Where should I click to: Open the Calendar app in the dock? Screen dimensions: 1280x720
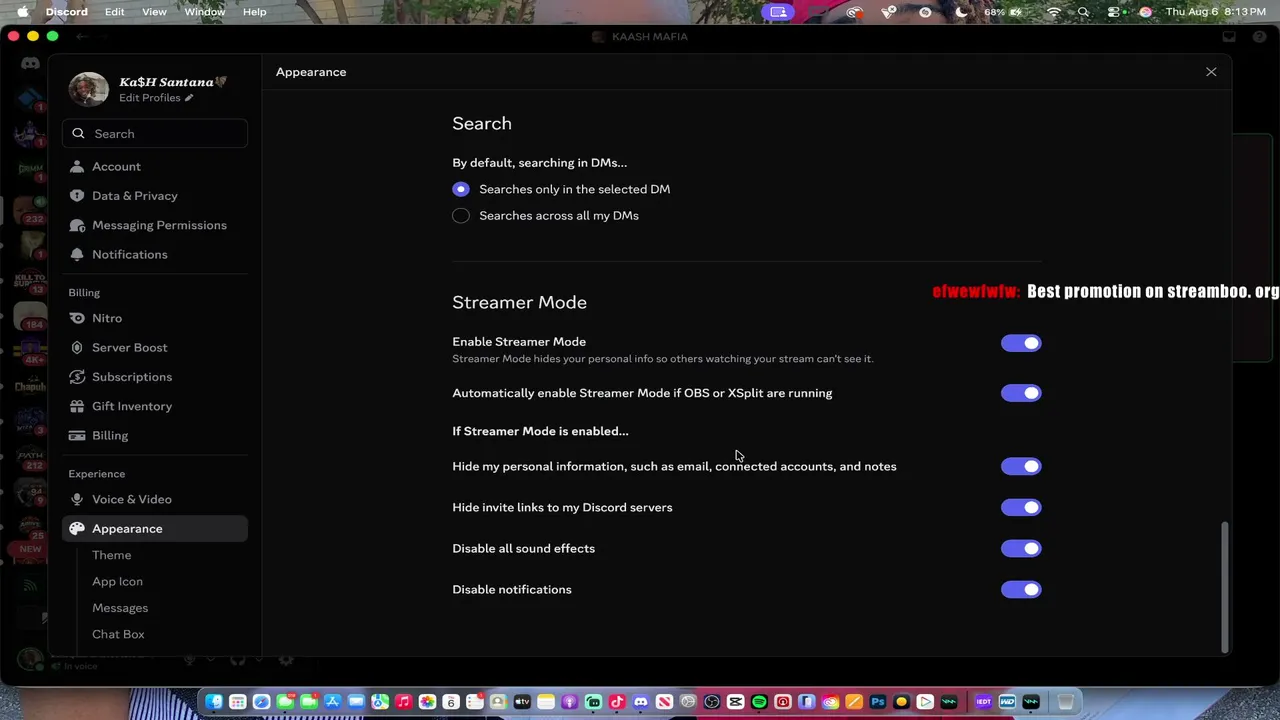451,702
